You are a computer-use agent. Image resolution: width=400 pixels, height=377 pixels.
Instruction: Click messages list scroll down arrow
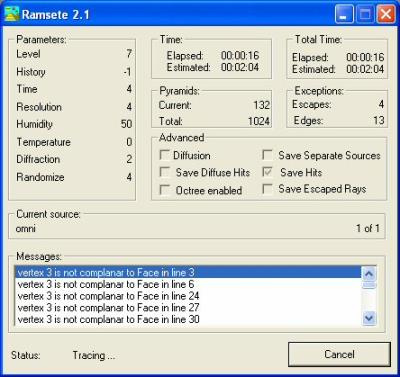(369, 318)
